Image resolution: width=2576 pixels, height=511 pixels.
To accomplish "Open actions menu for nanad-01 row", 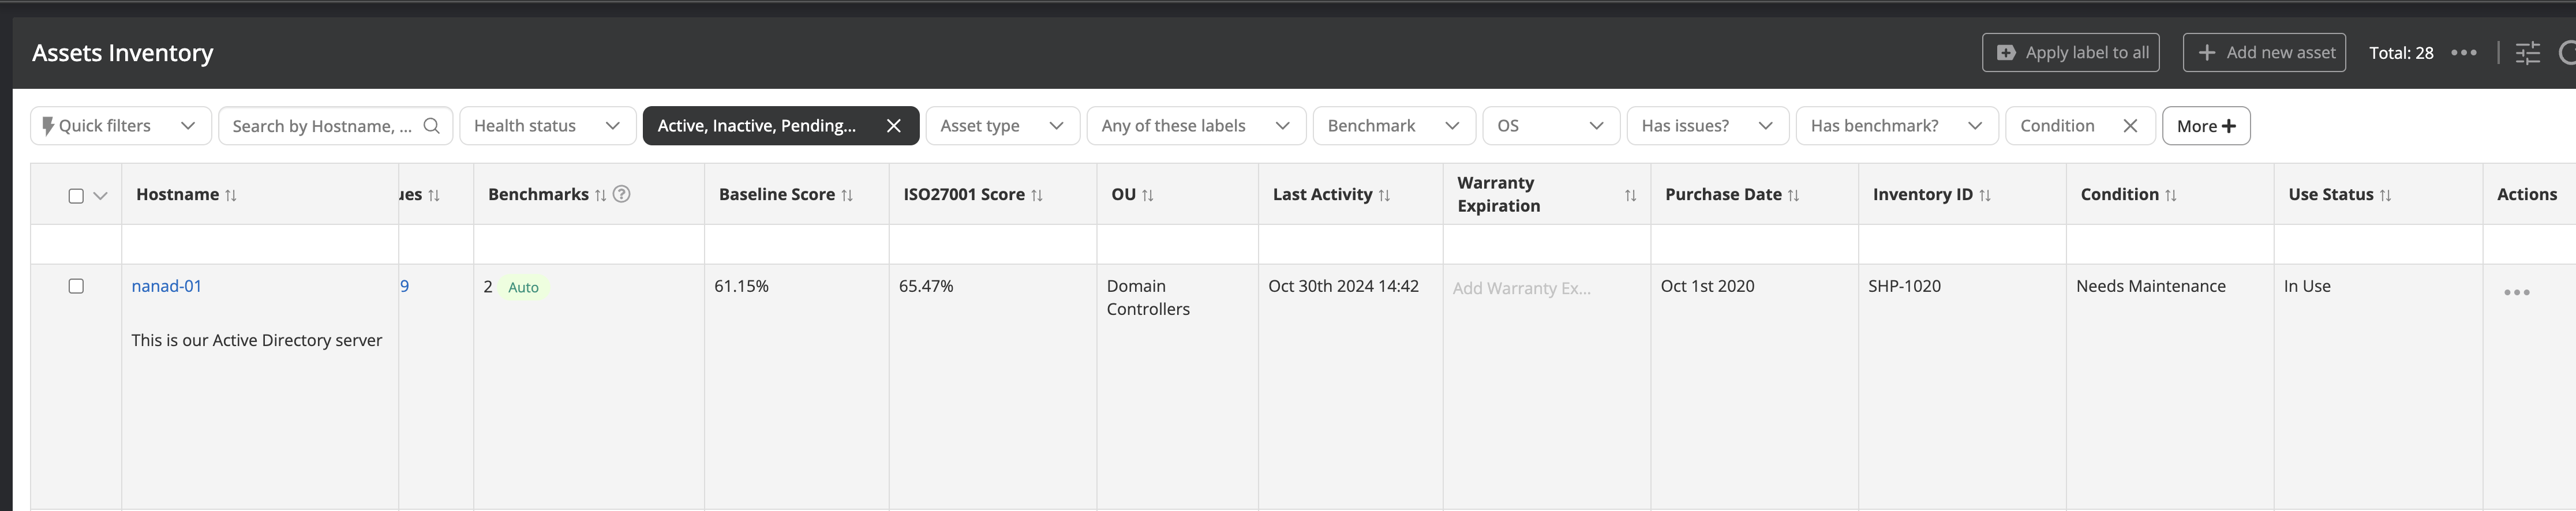I will click(2516, 292).
